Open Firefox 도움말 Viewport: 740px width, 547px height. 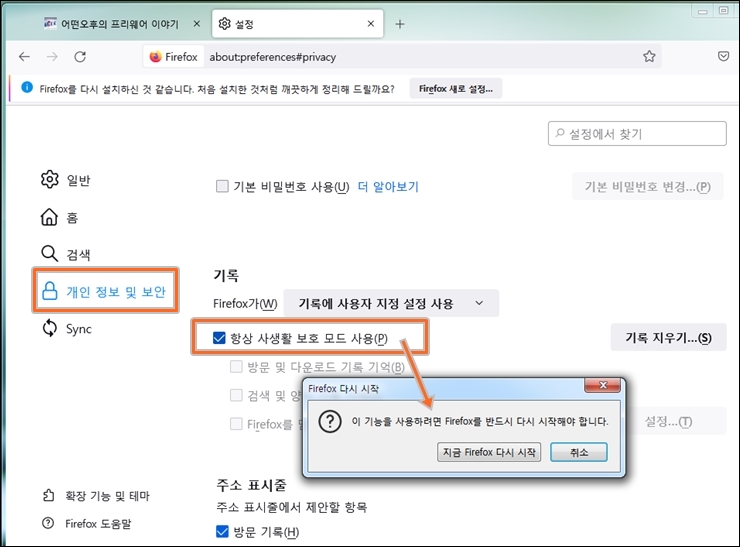tap(87, 523)
